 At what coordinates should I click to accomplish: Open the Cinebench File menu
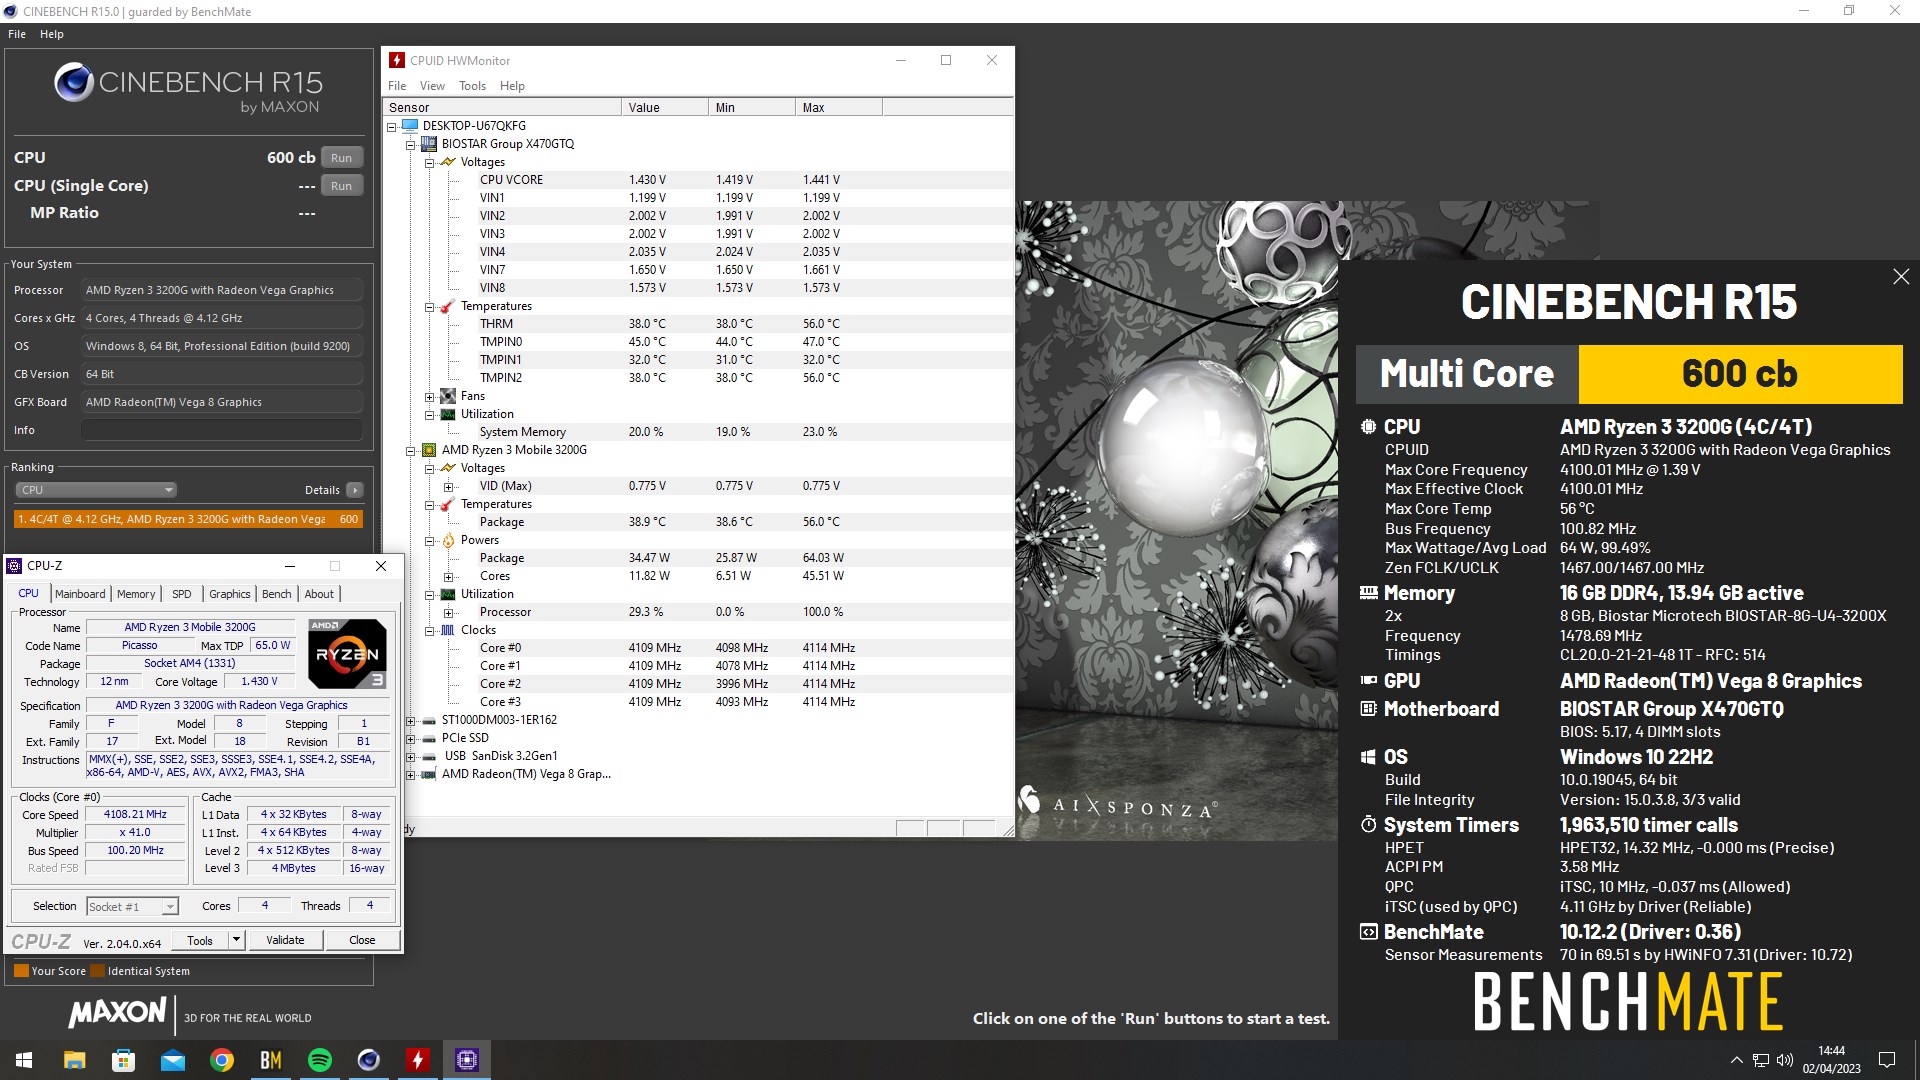tap(17, 34)
